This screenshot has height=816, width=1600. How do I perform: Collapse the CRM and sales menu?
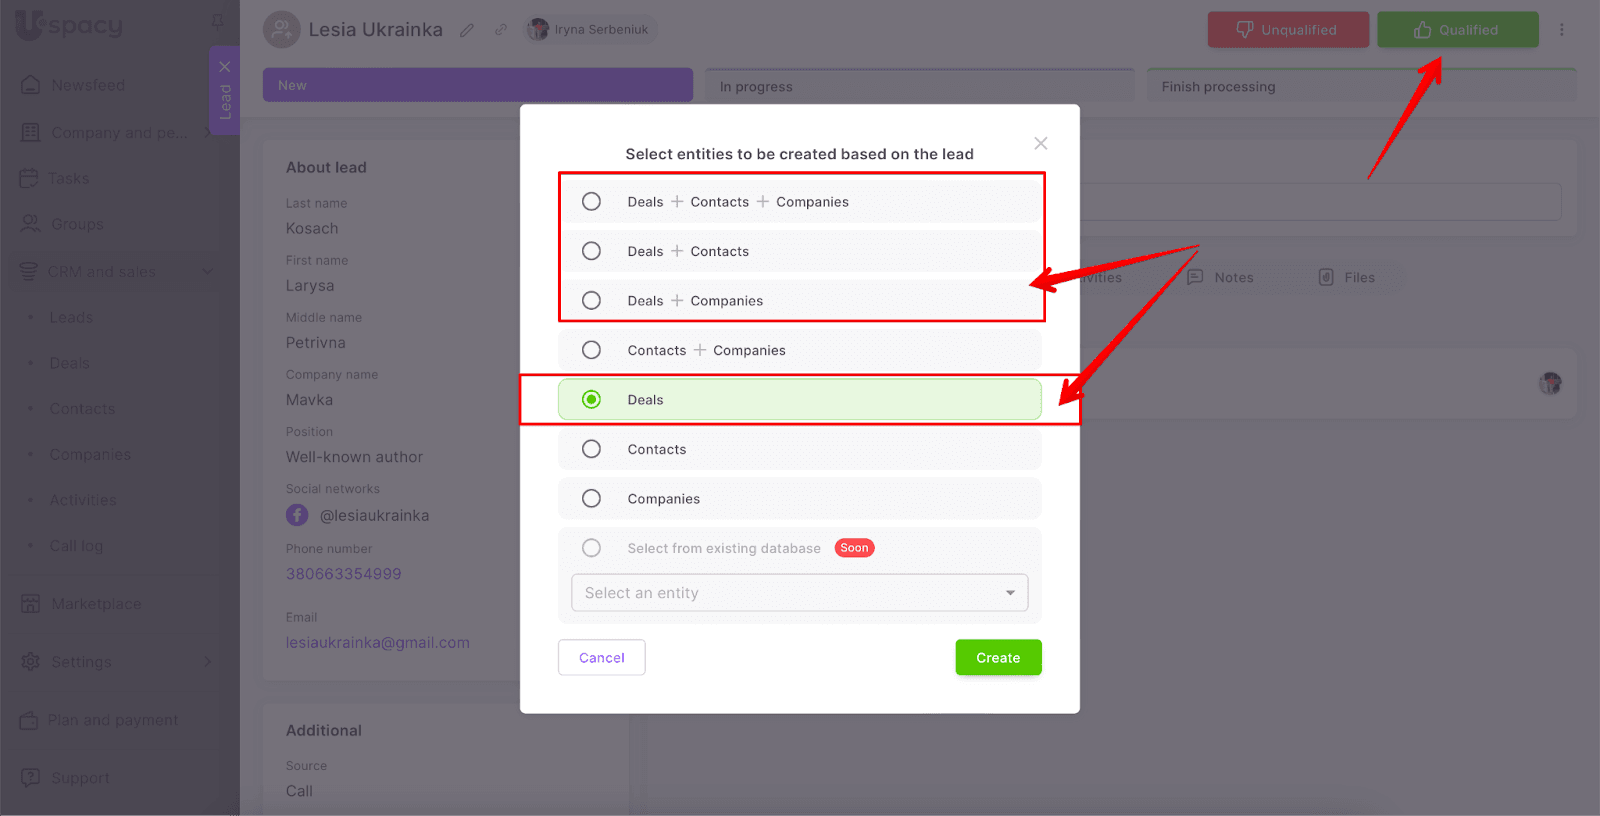(208, 272)
